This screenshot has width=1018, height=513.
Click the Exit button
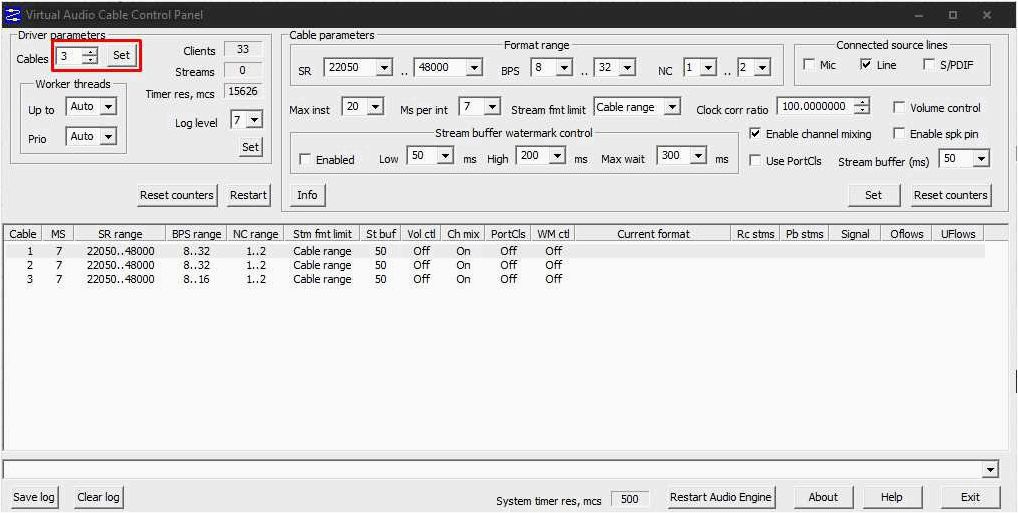click(x=970, y=497)
